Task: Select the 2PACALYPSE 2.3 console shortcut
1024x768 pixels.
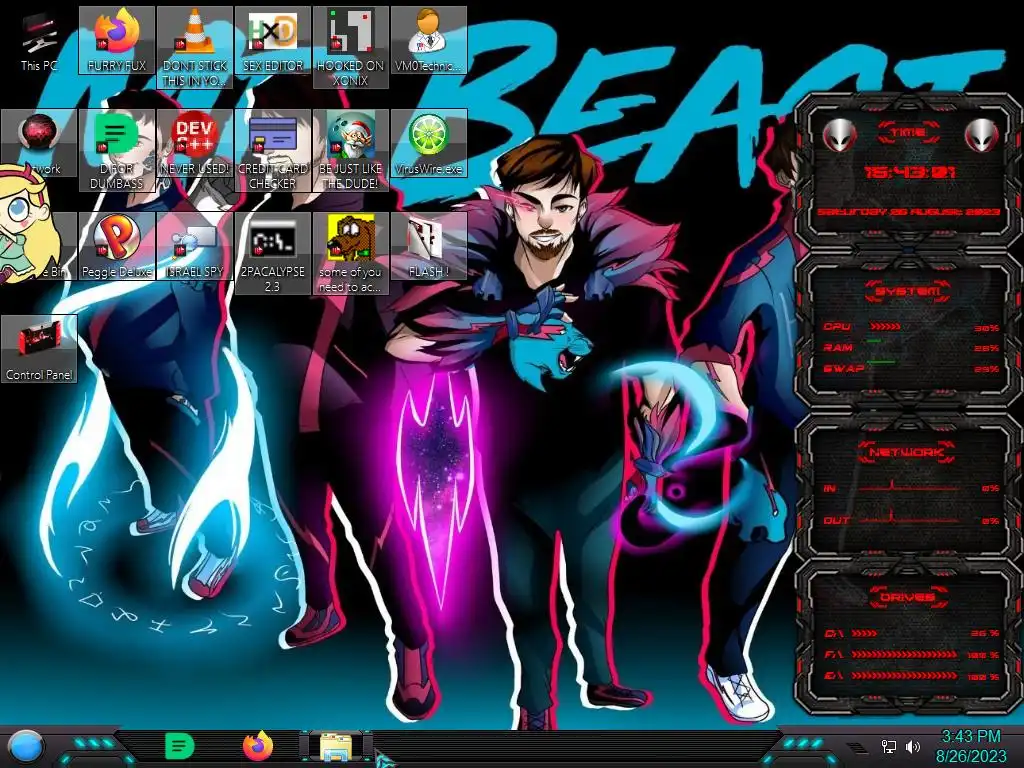Action: (x=273, y=253)
